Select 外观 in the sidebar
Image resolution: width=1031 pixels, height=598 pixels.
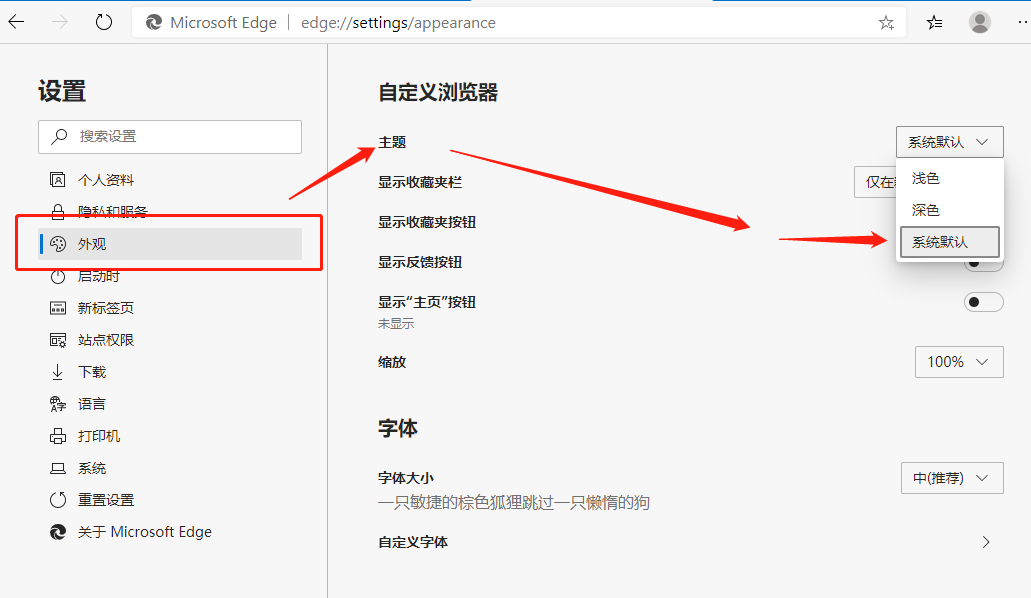(170, 244)
